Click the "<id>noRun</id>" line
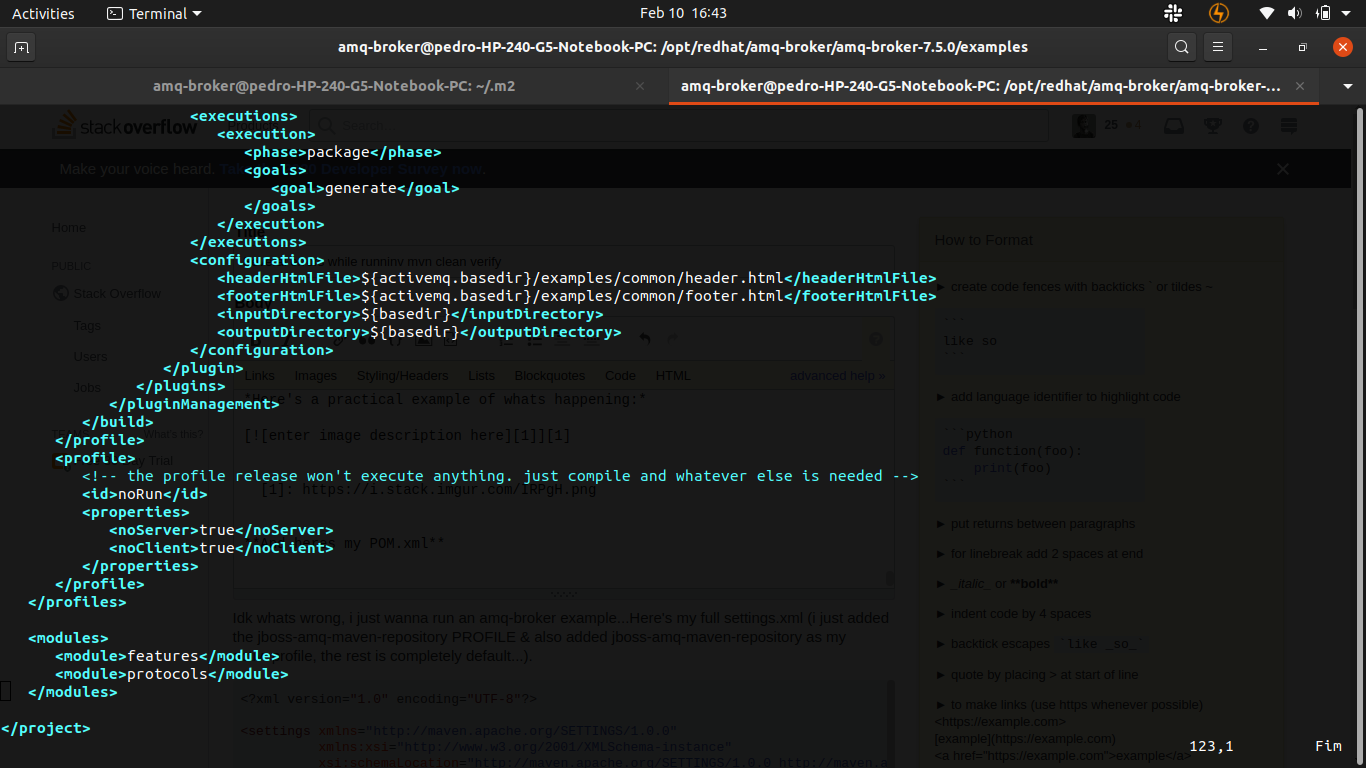 145,494
